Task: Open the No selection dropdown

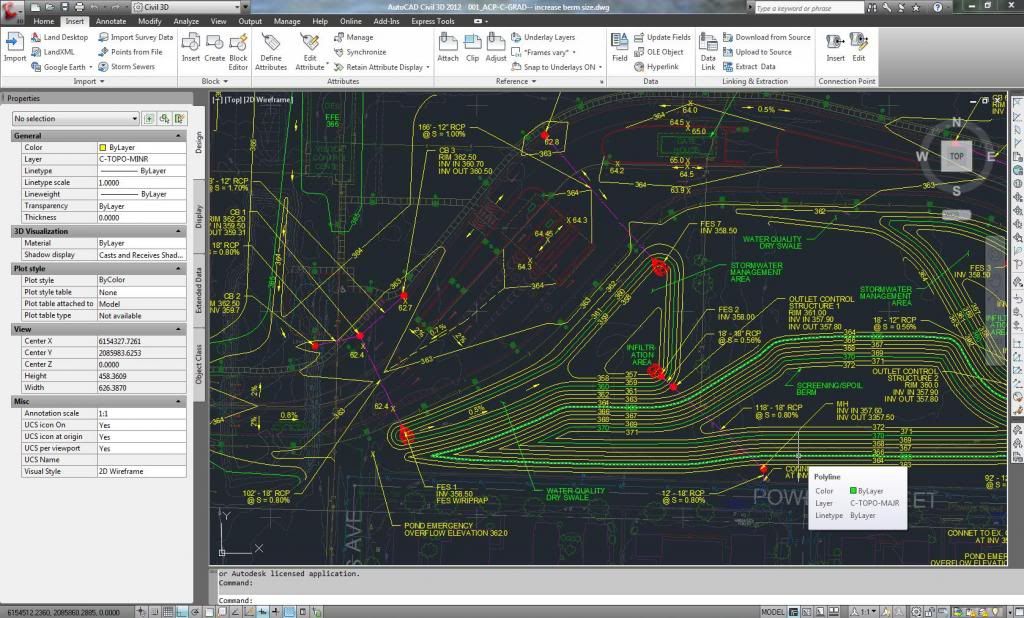Action: (x=76, y=118)
